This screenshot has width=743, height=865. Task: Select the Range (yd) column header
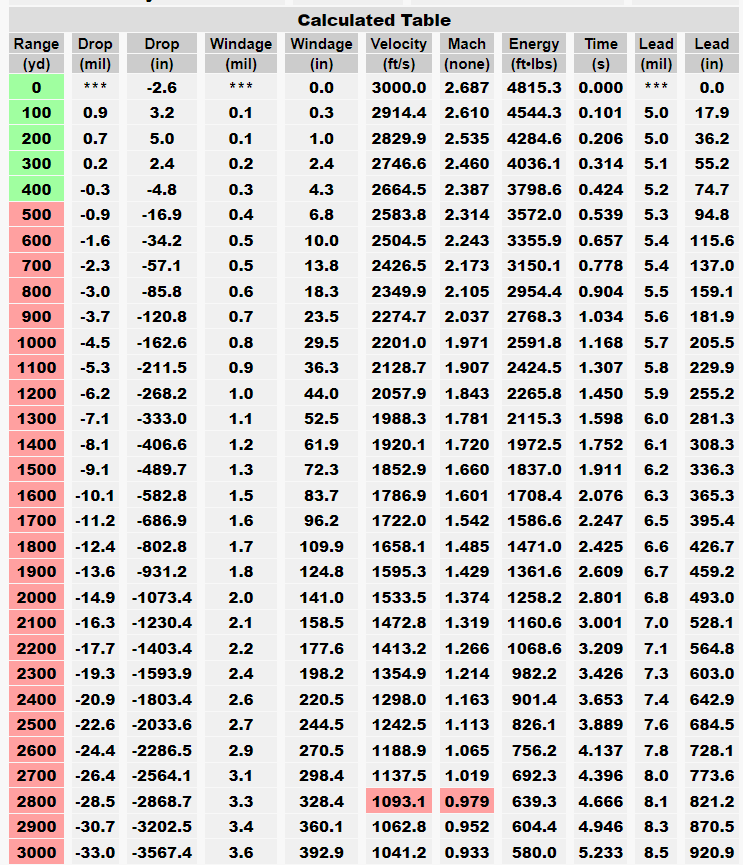pyautogui.click(x=36, y=54)
